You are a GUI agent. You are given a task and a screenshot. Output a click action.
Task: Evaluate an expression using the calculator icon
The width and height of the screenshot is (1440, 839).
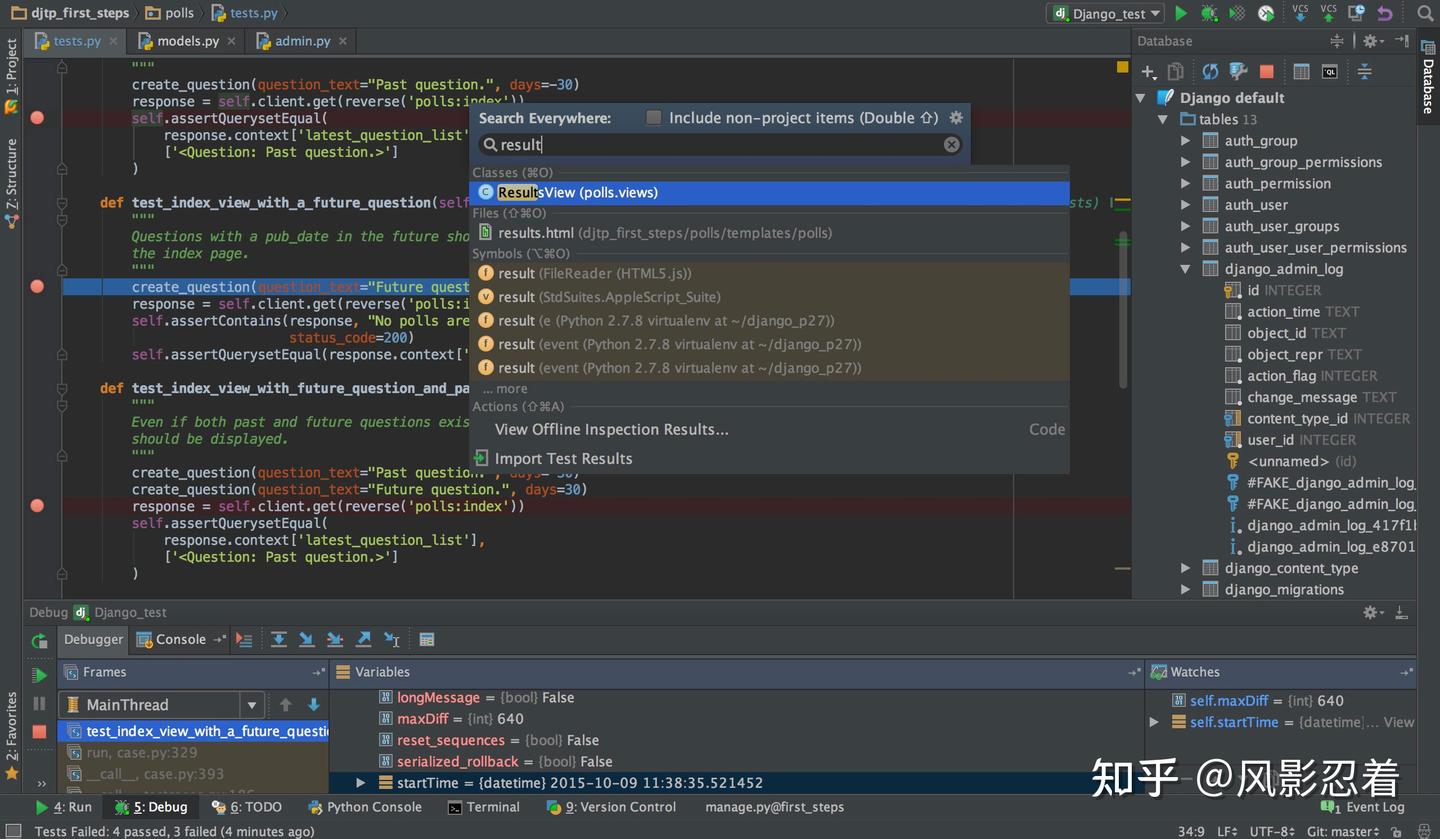(x=426, y=639)
